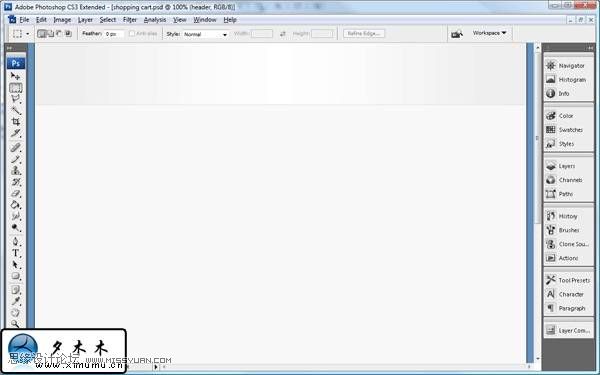Open the Character panel
The image size is (600, 375).
tap(569, 294)
